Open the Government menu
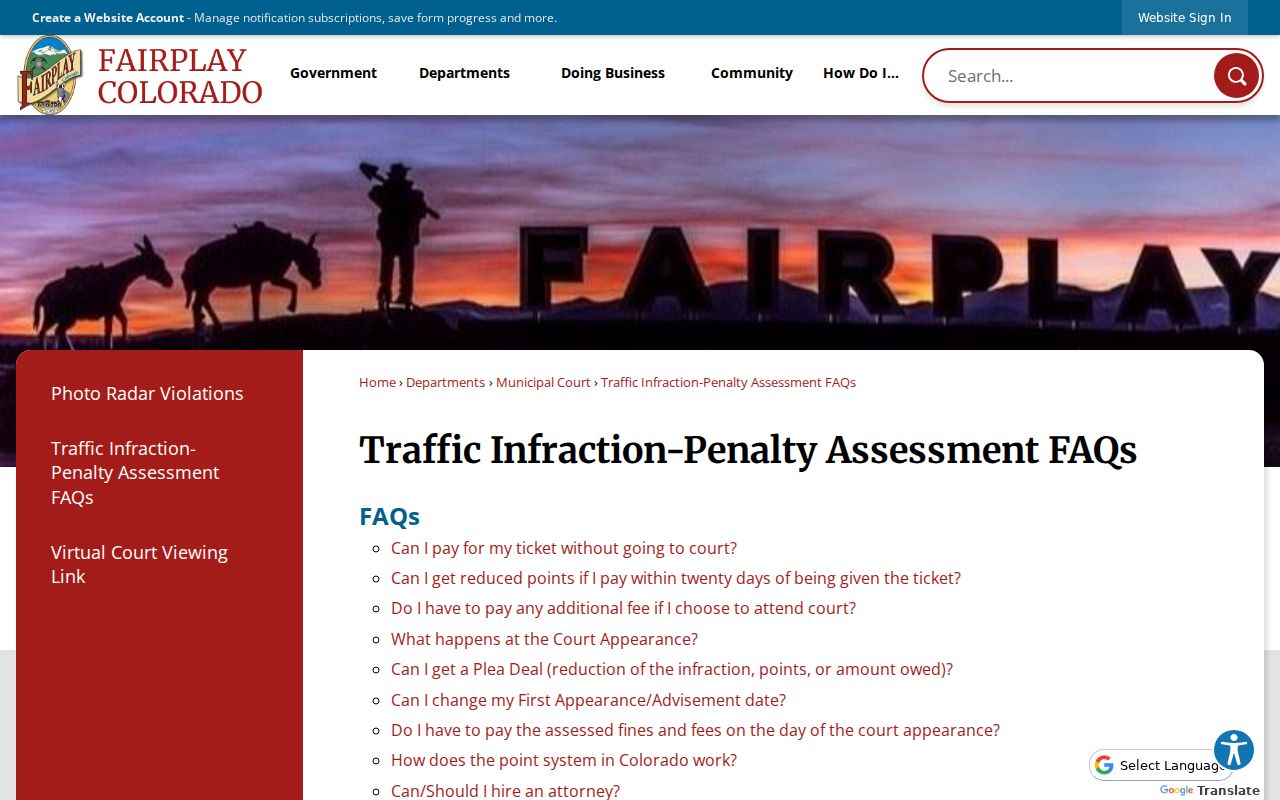The height and width of the screenshot is (800, 1280). pyautogui.click(x=333, y=73)
